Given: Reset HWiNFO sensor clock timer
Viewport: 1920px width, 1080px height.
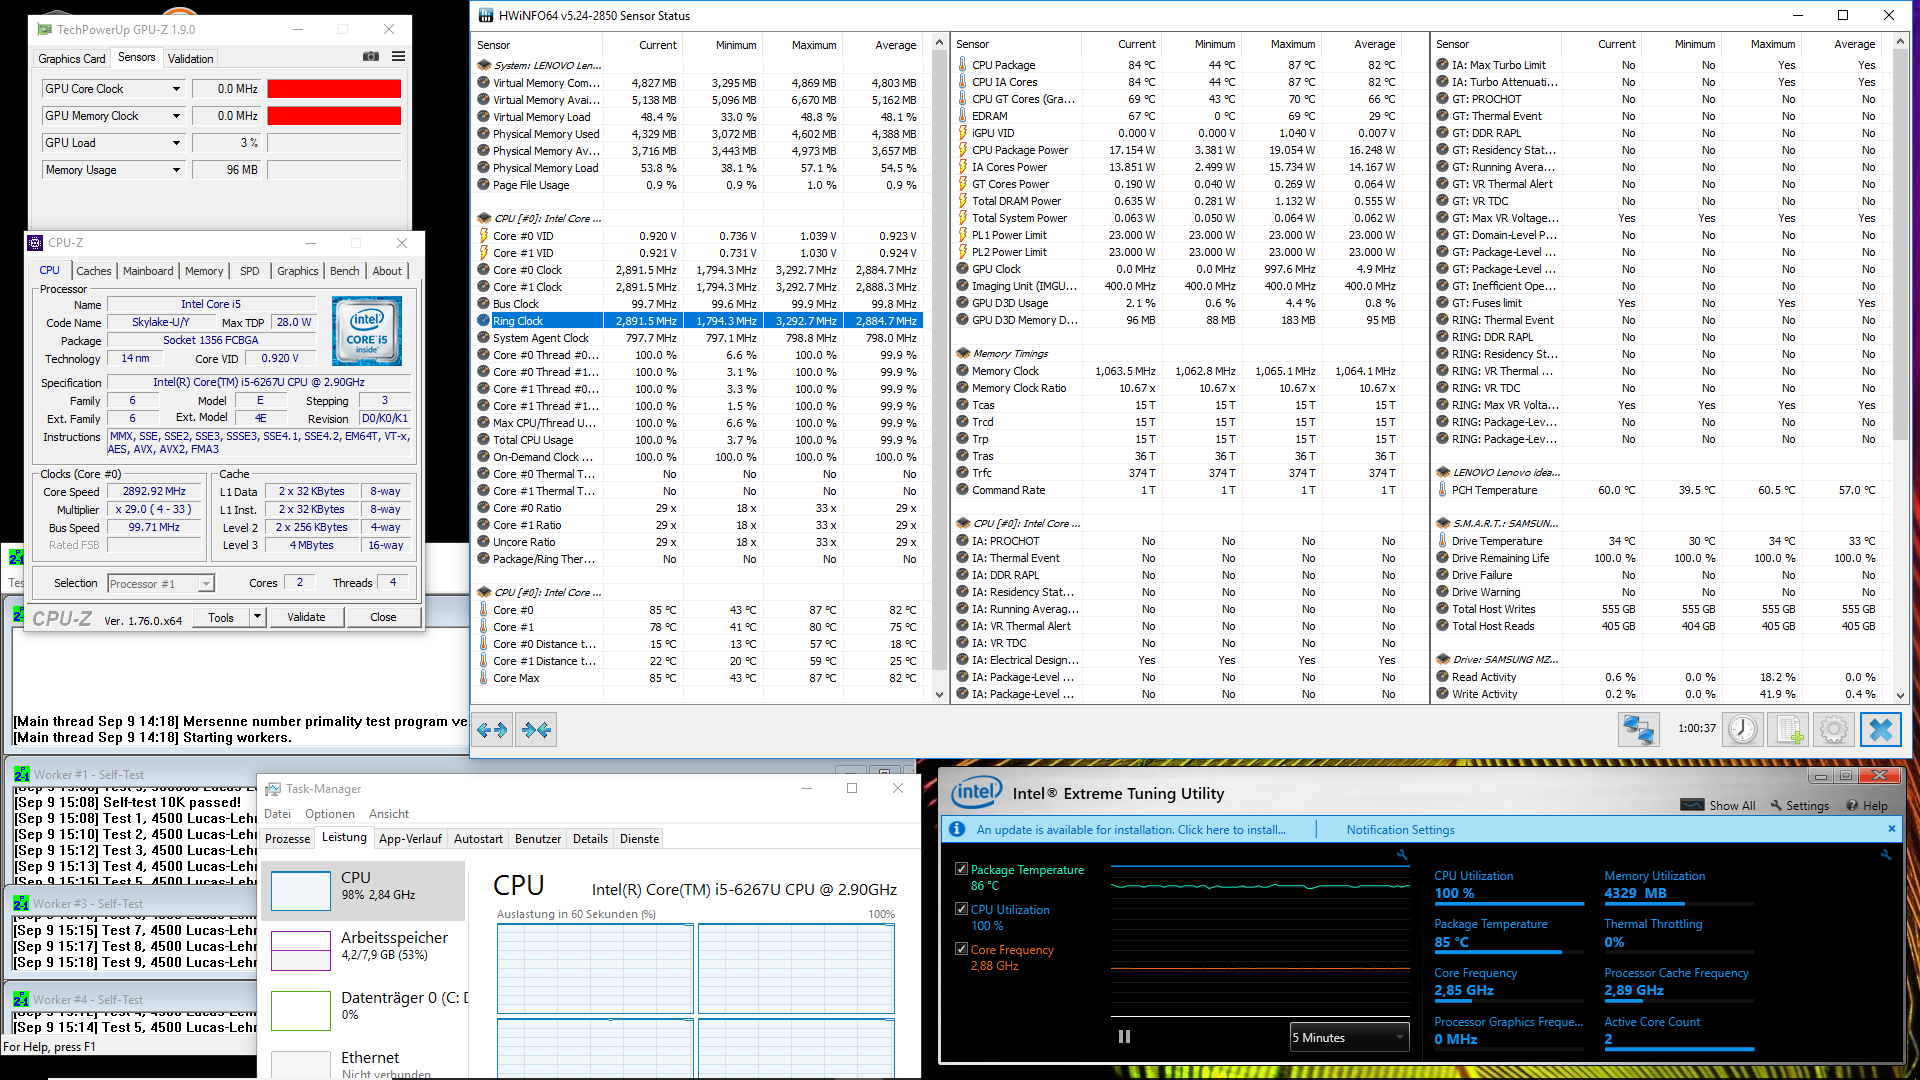Looking at the screenshot, I should click(1743, 729).
